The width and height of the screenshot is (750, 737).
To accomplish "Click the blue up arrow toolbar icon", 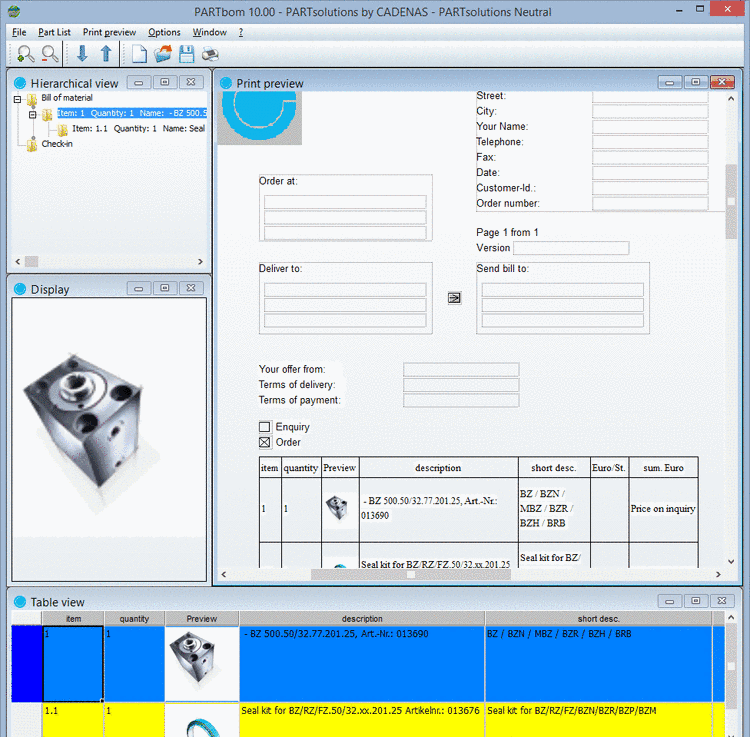I will point(106,54).
